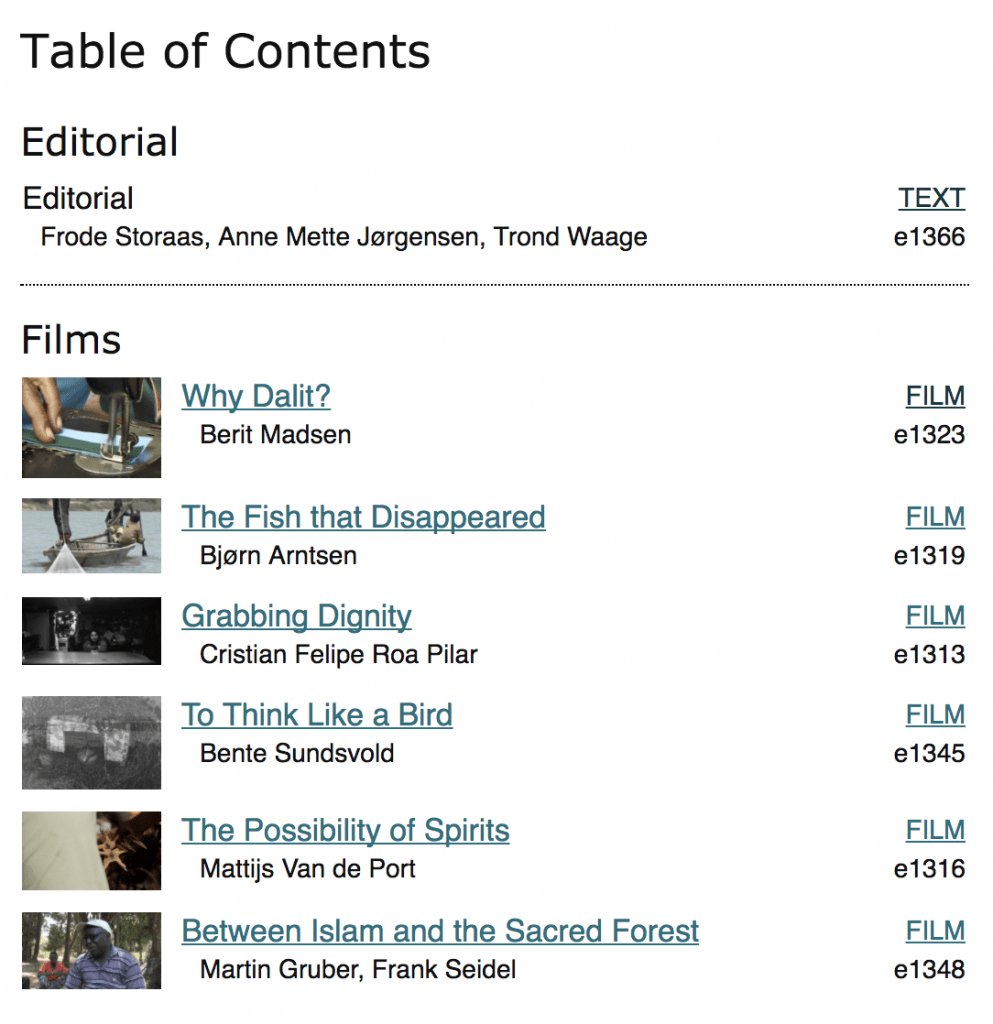993x1024 pixels.
Task: Click FILM link beside The Fish that Disappeared
Action: coord(935,517)
